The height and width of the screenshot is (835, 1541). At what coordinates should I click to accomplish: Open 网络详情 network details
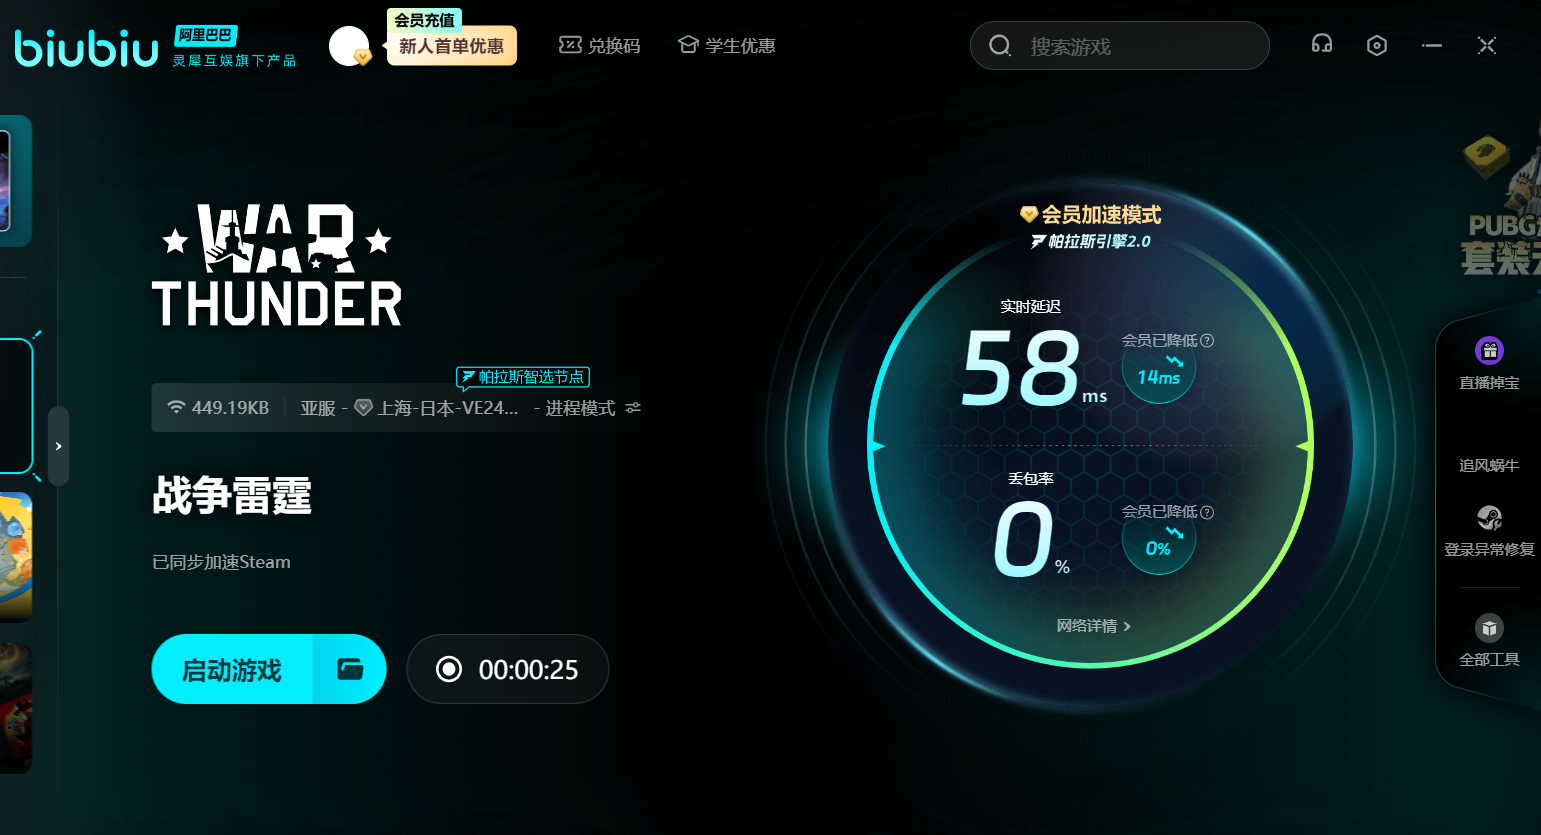(x=1093, y=626)
